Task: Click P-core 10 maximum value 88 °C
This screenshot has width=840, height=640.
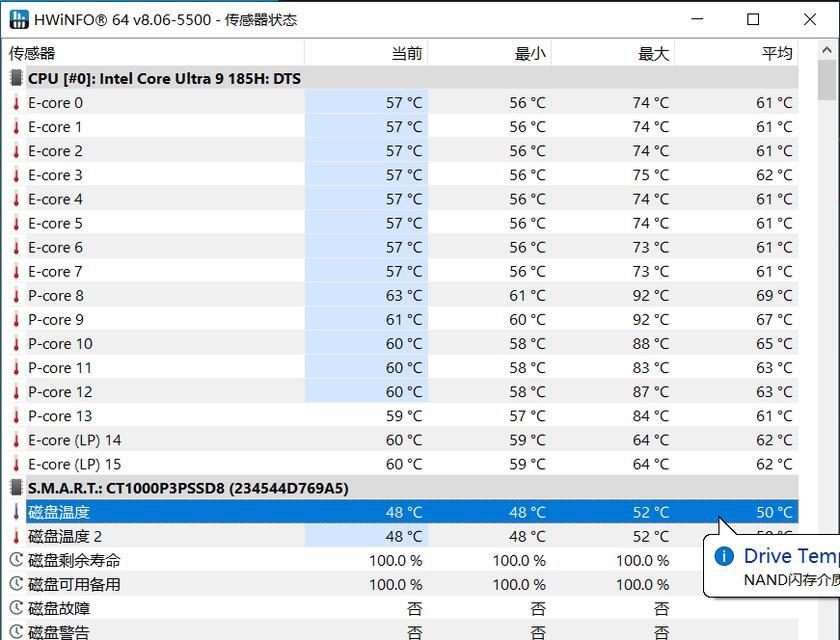Action: click(x=651, y=344)
